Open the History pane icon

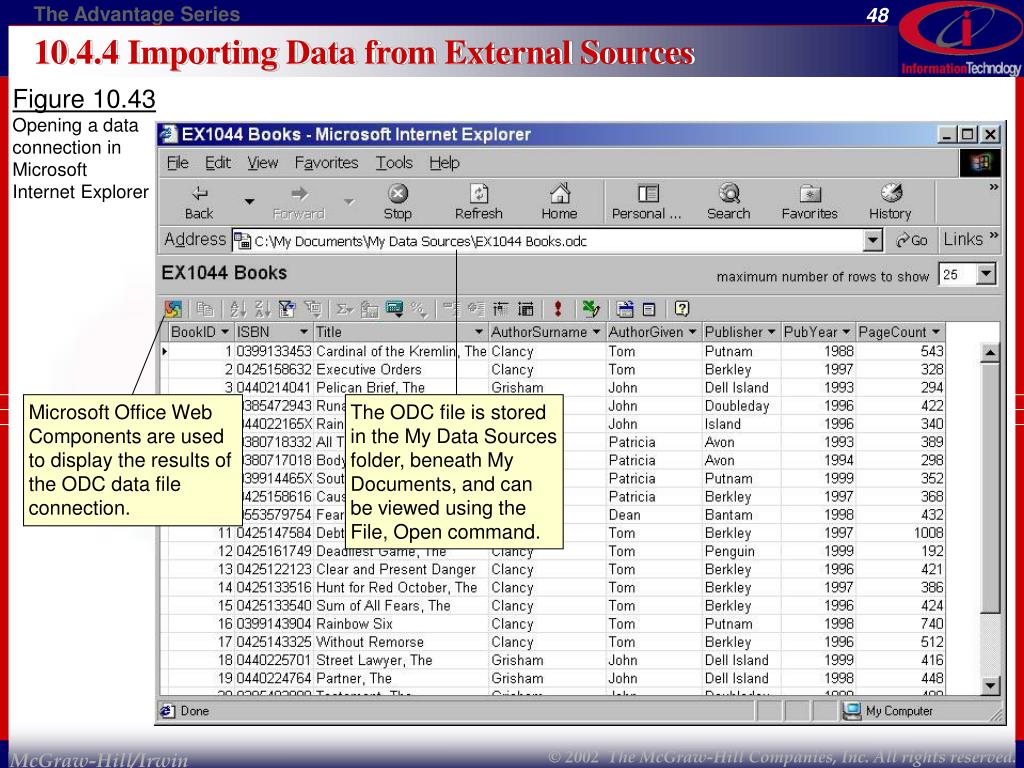click(x=891, y=194)
